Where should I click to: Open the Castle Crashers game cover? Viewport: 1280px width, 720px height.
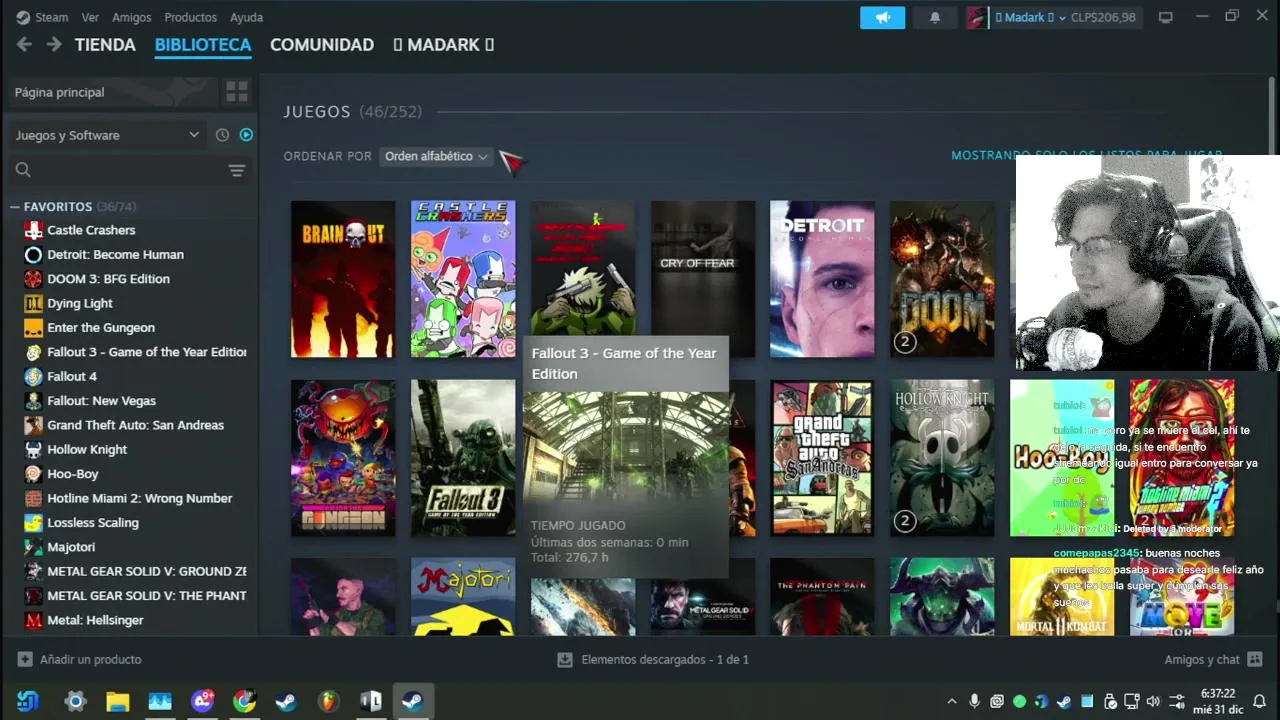click(463, 279)
